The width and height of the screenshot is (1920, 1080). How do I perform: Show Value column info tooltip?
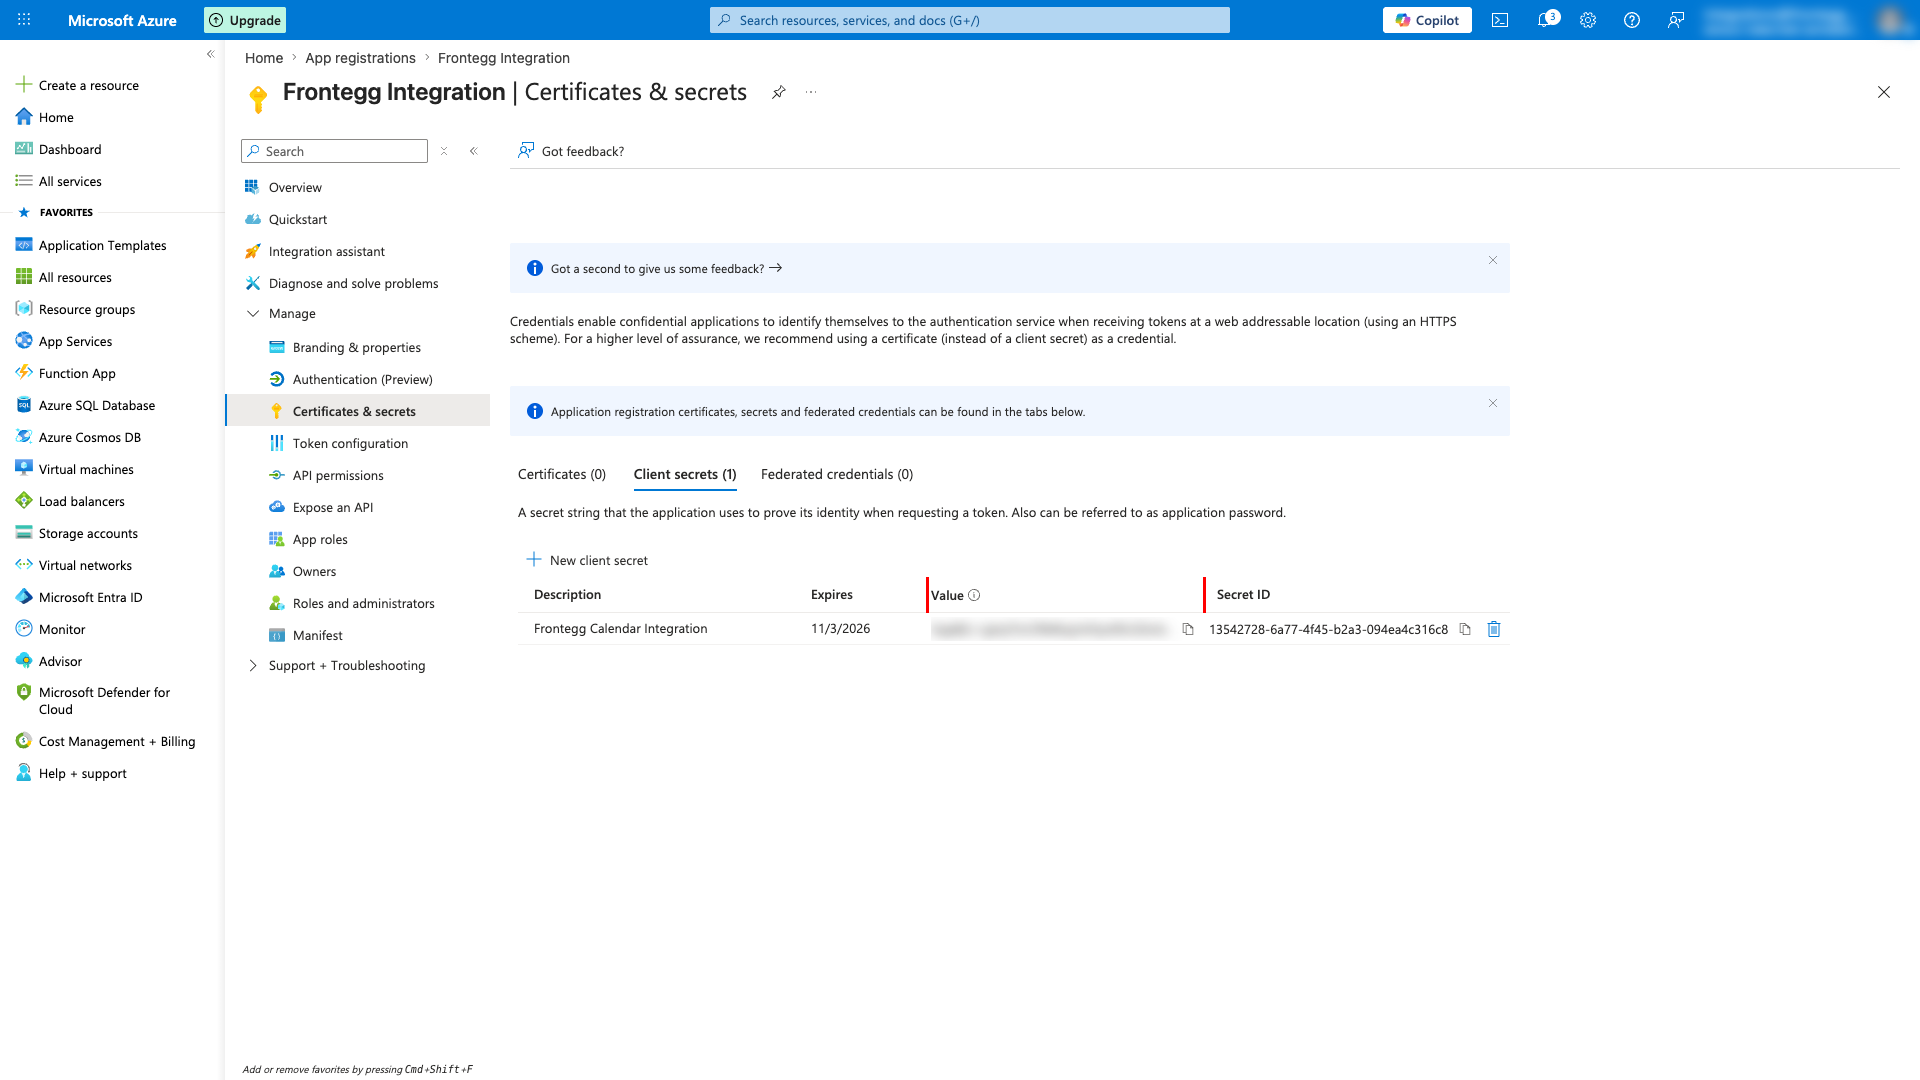(974, 595)
